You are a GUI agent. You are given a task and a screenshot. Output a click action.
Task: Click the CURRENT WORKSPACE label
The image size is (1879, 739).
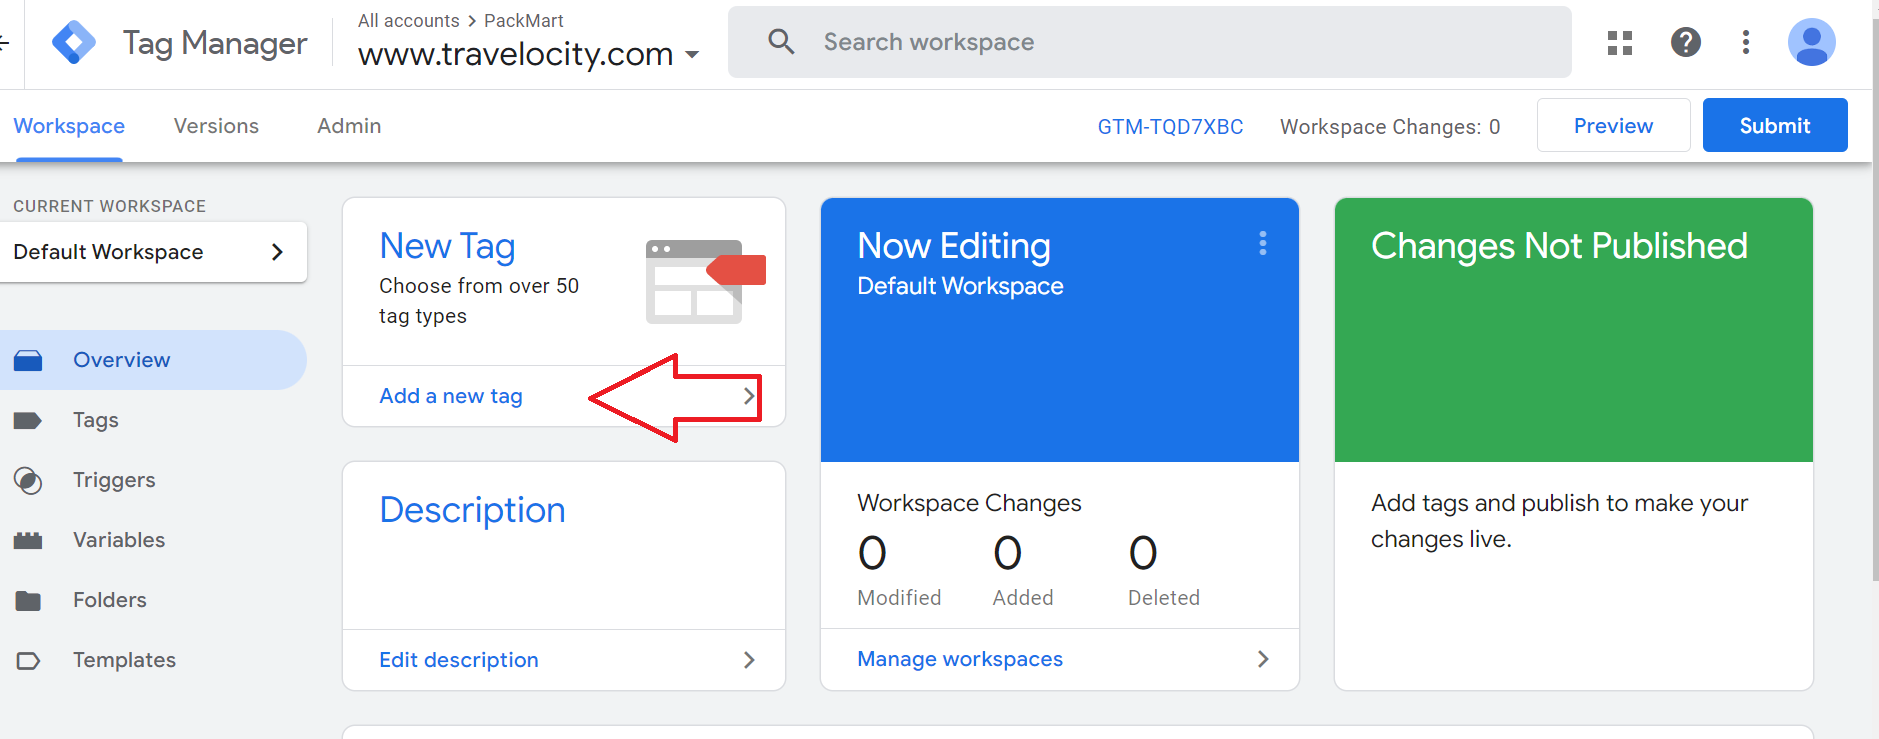click(110, 206)
